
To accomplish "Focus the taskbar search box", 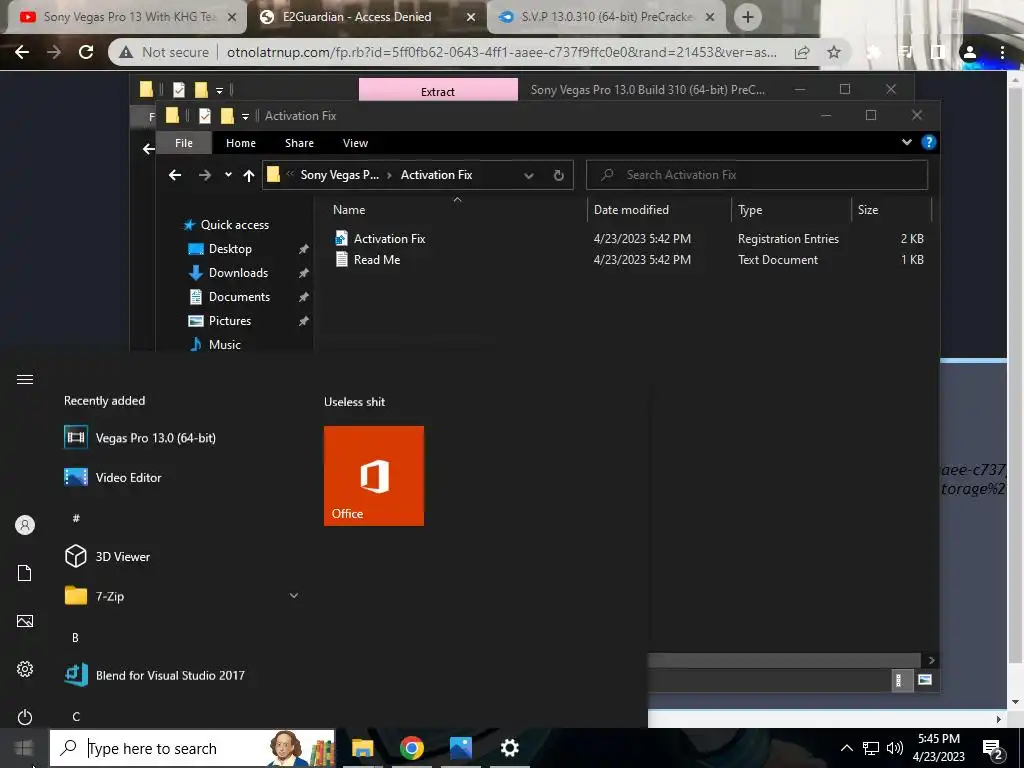I will pos(192,748).
